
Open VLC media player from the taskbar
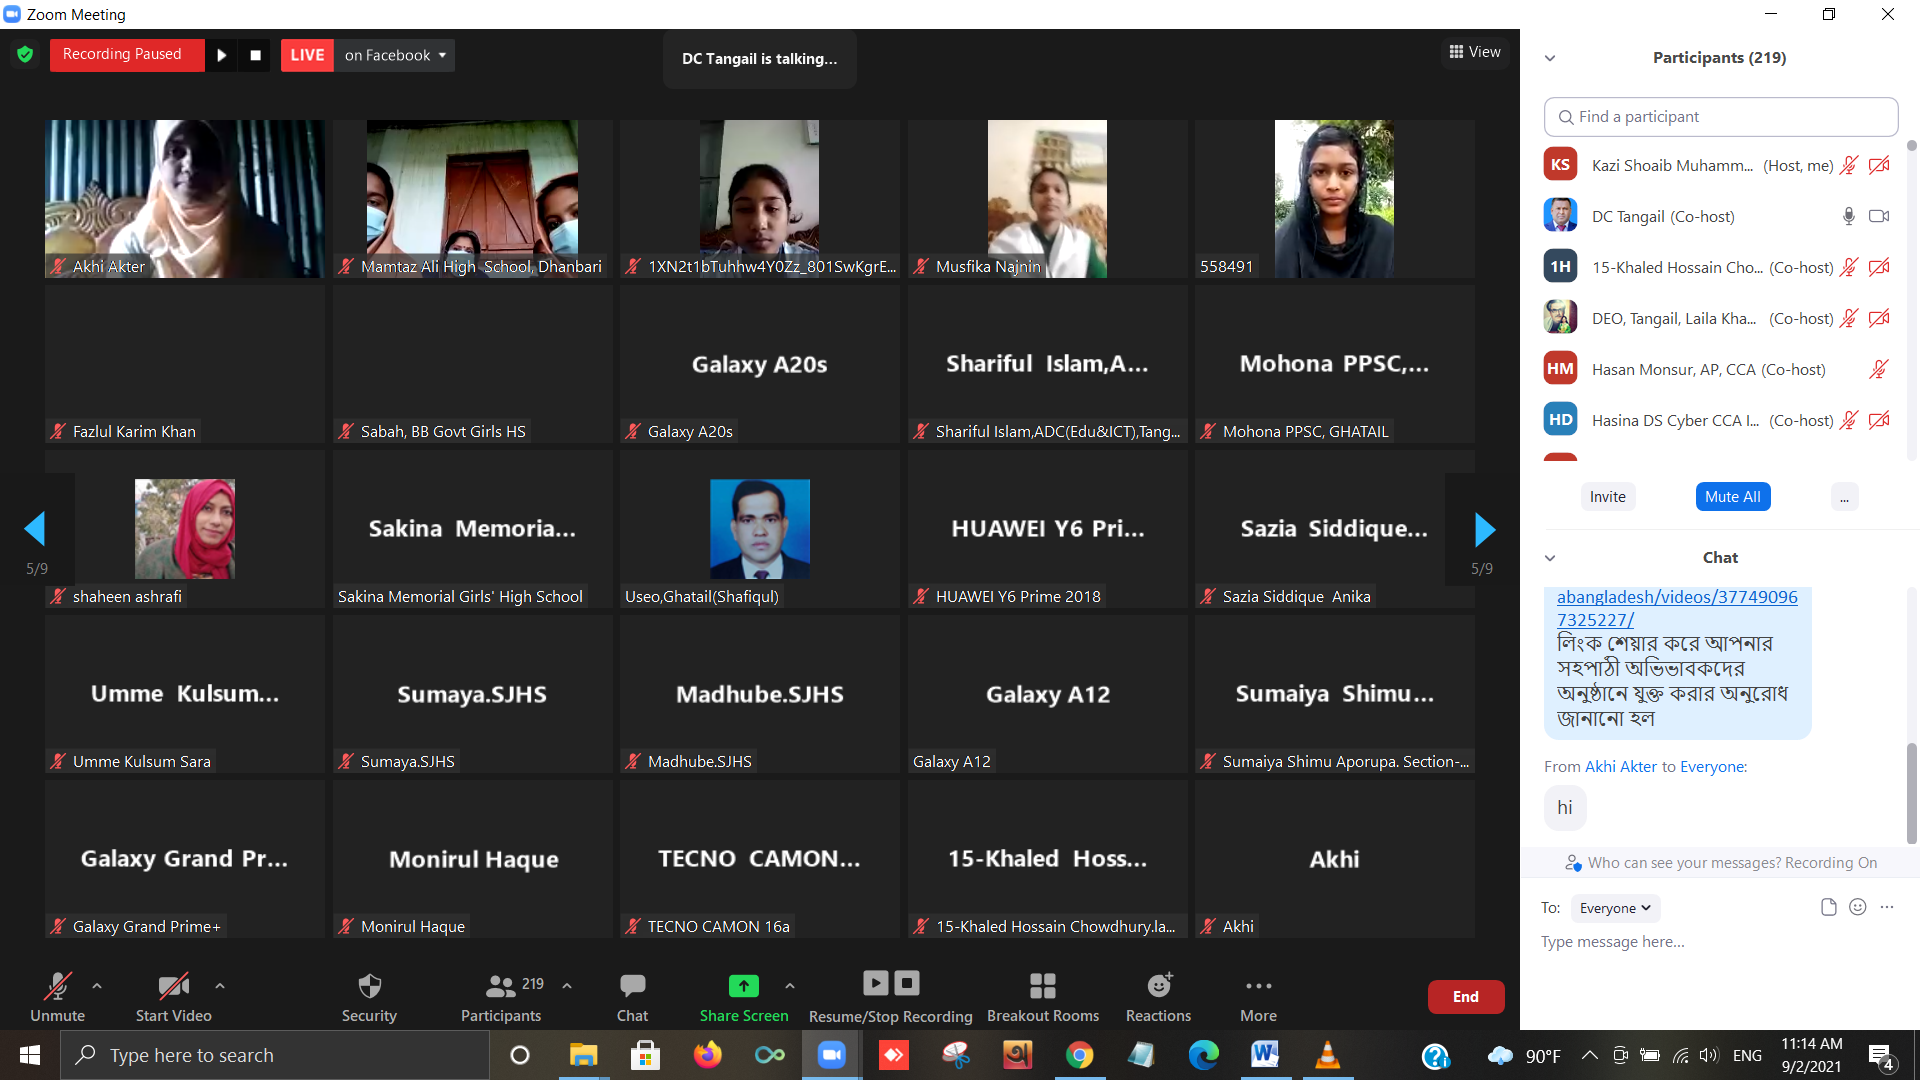[1327, 1055]
